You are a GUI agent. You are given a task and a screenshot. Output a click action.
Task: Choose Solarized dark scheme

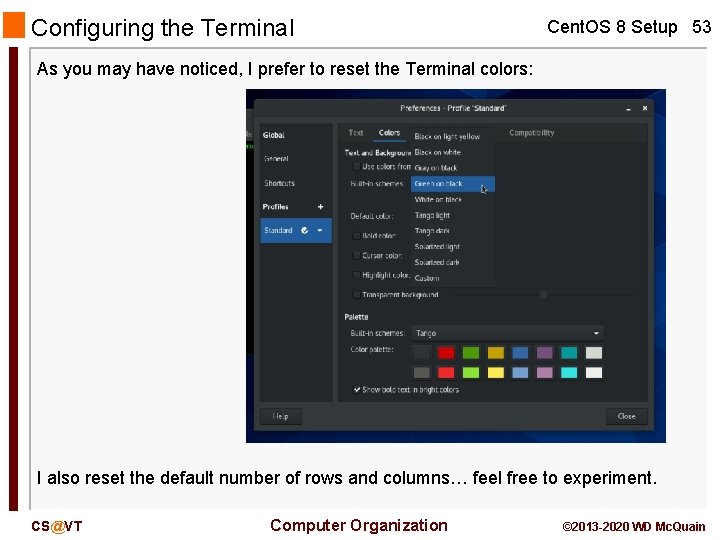(453, 262)
